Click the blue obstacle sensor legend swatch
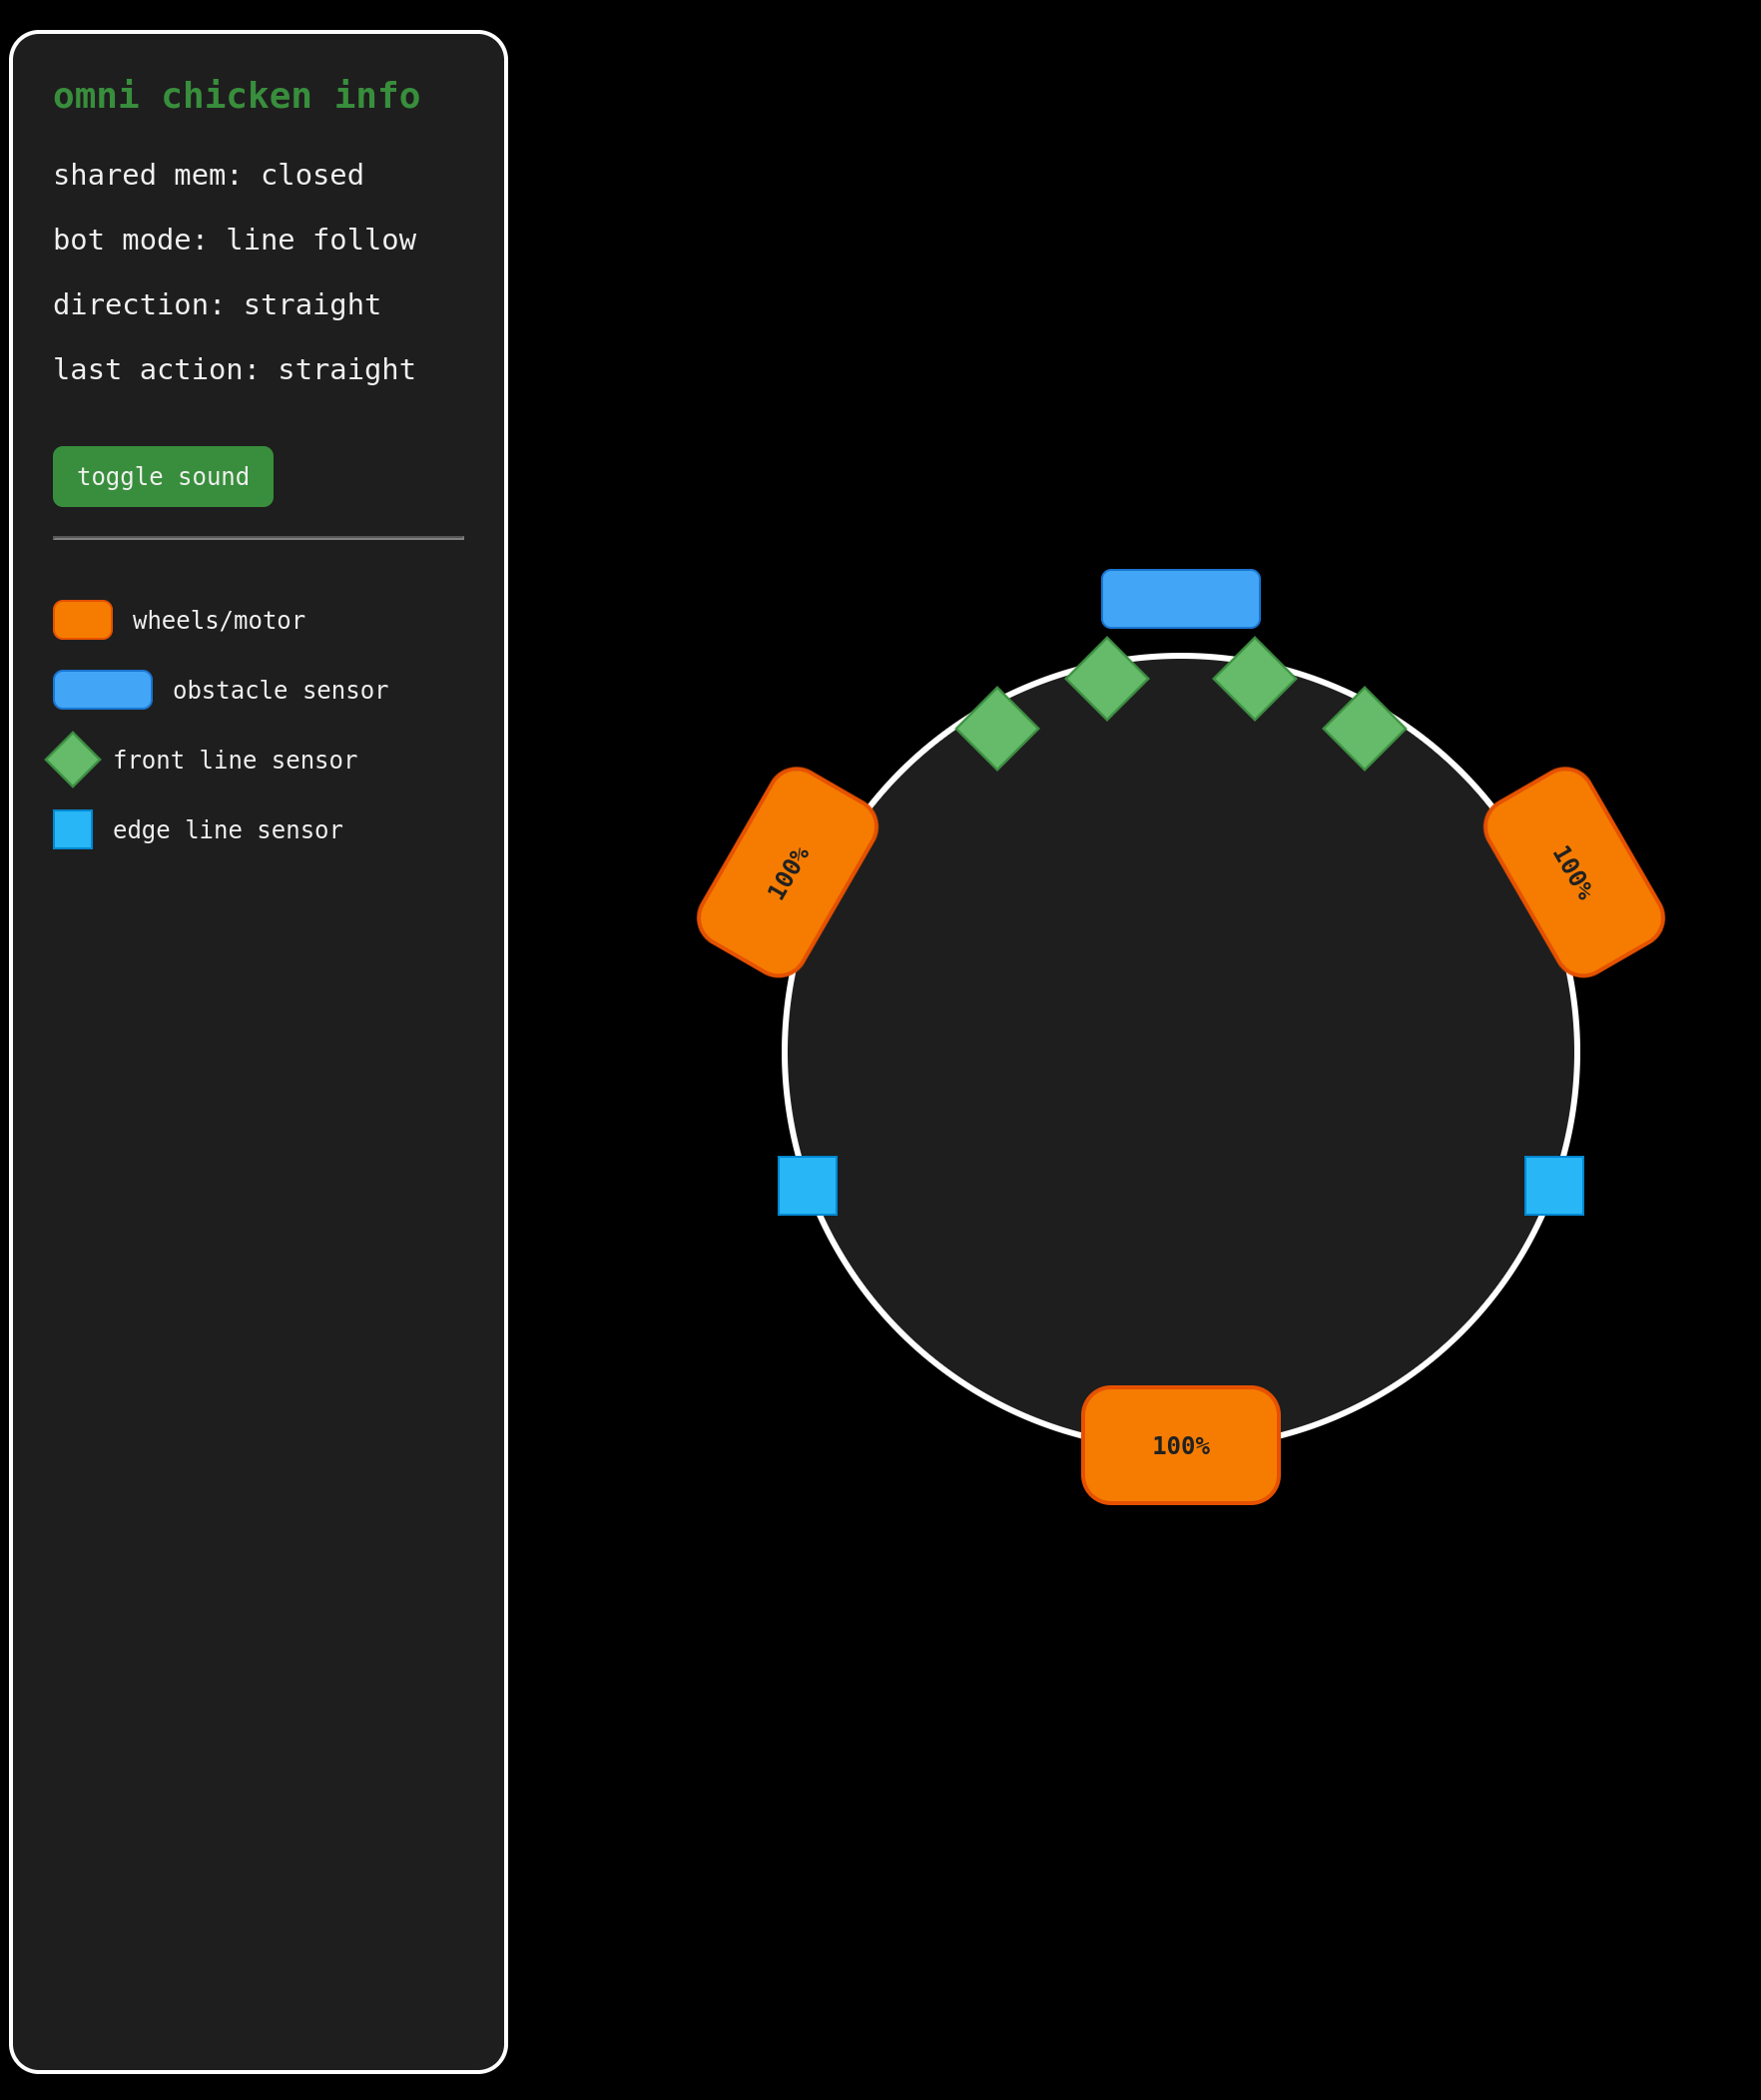This screenshot has width=1761, height=2100. pyautogui.click(x=103, y=690)
